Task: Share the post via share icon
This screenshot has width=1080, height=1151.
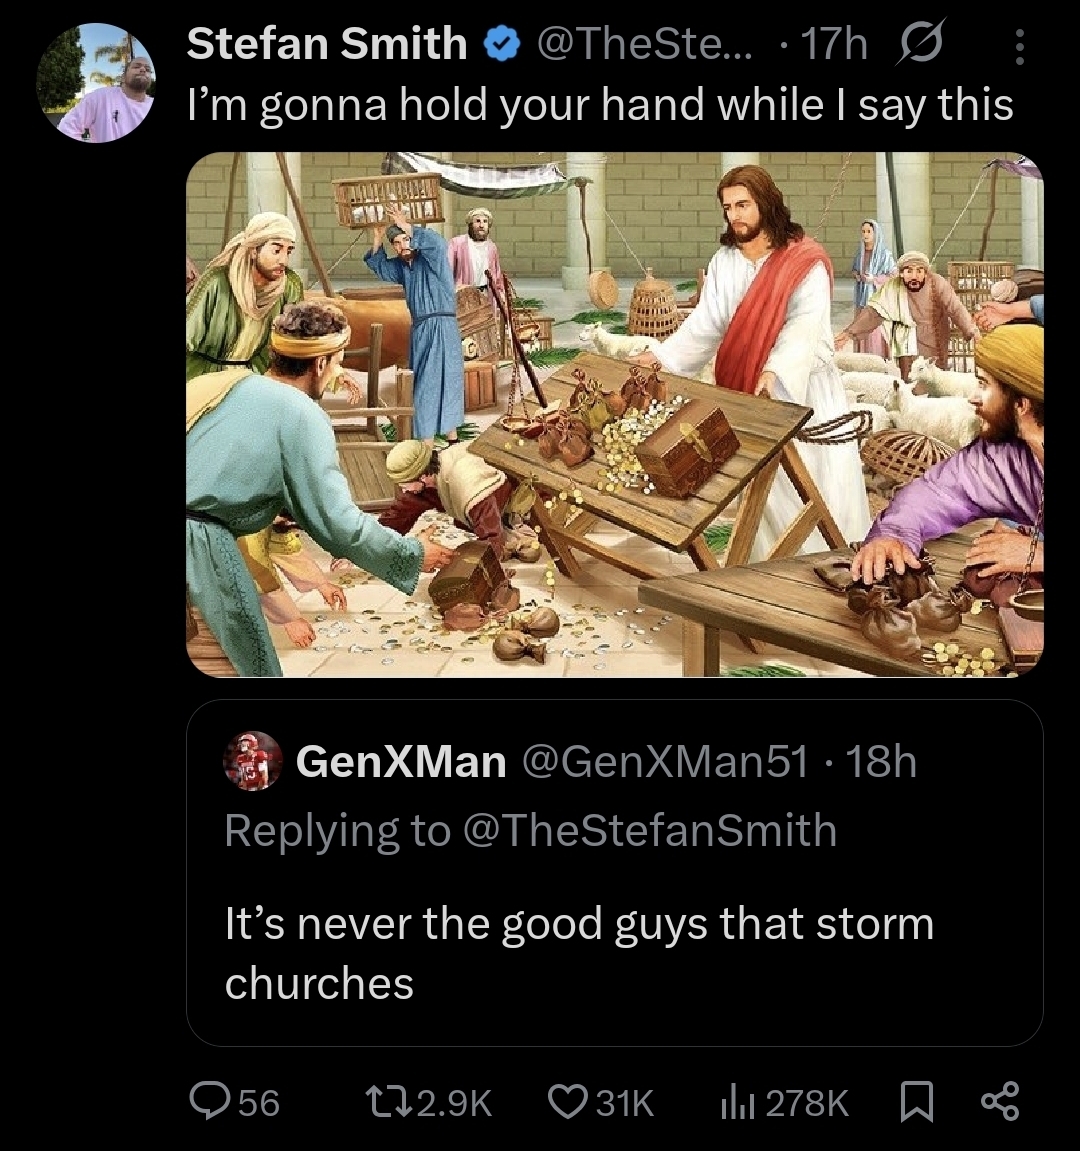Action: (x=1000, y=1102)
